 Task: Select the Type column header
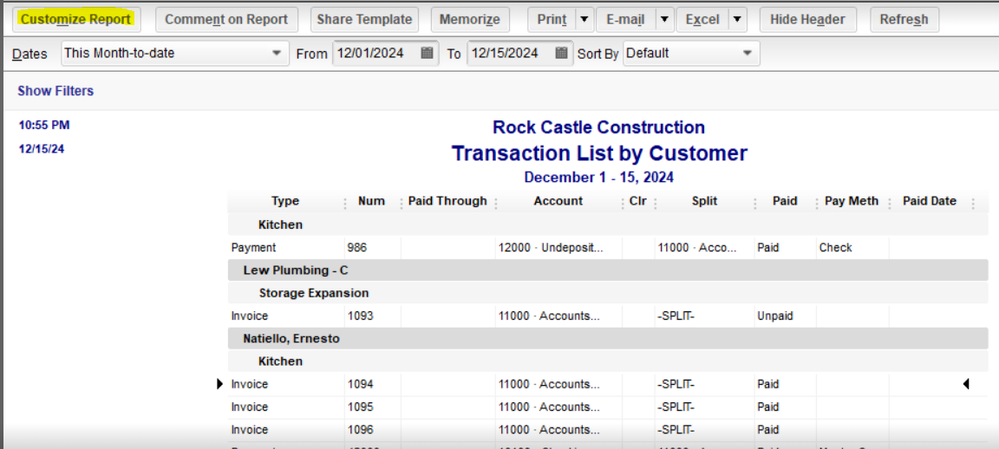[x=285, y=201]
